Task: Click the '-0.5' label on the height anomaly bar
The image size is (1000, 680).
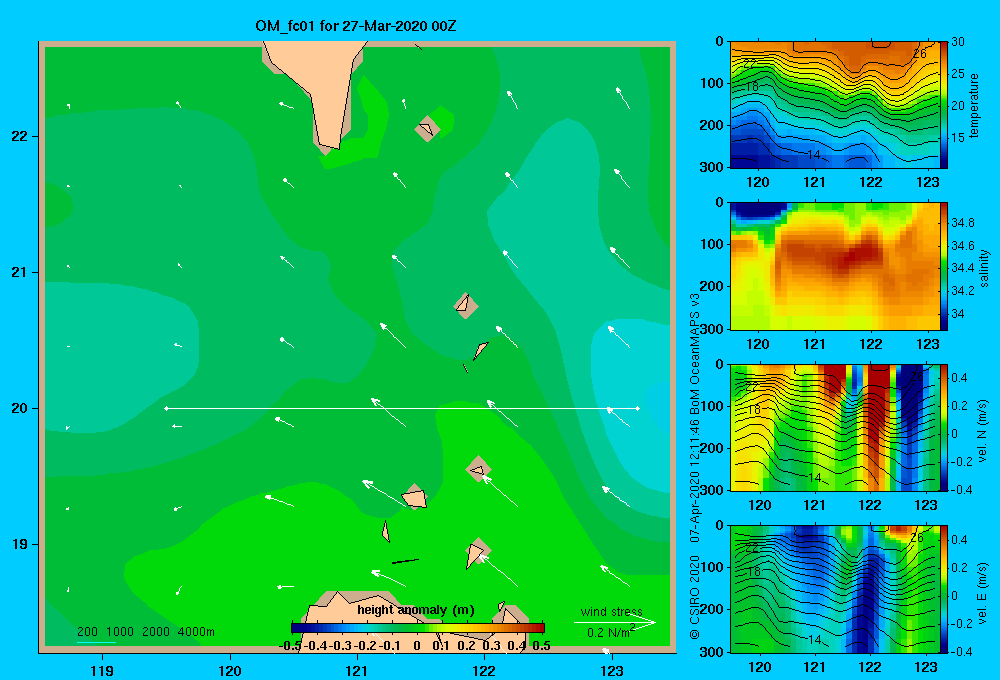Action: [290, 646]
